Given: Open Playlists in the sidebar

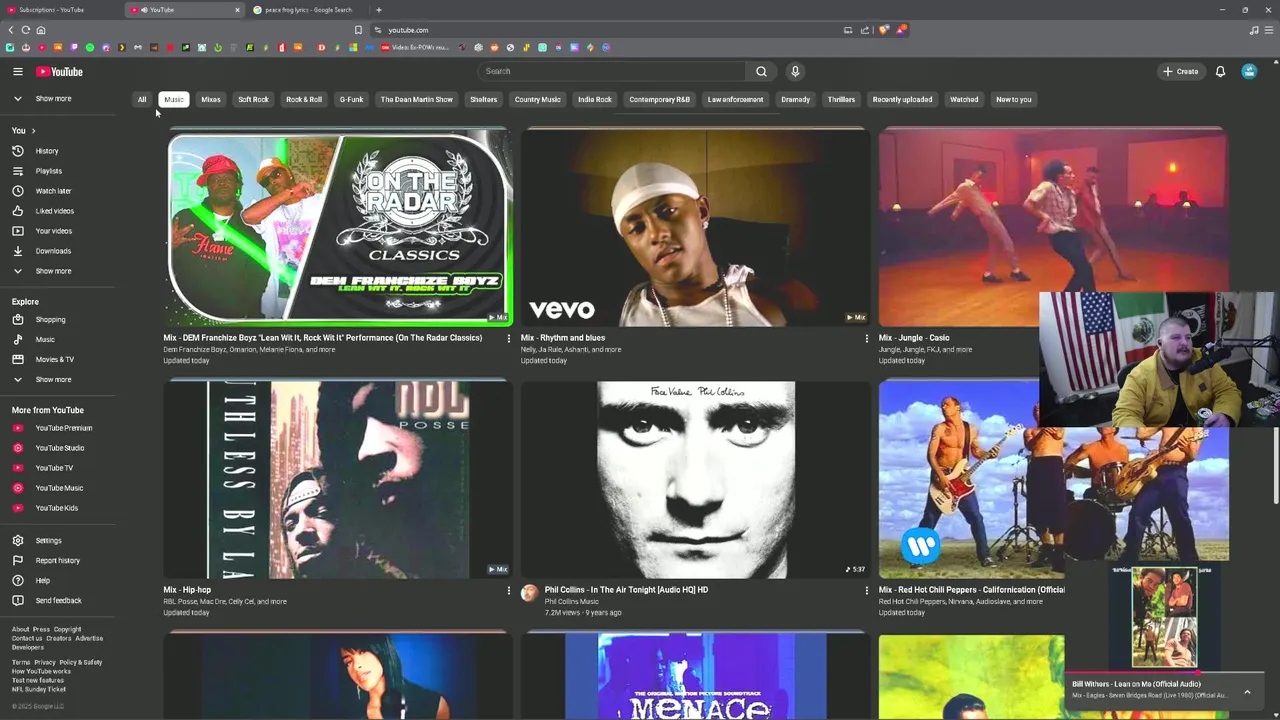Looking at the screenshot, I should pos(48,171).
